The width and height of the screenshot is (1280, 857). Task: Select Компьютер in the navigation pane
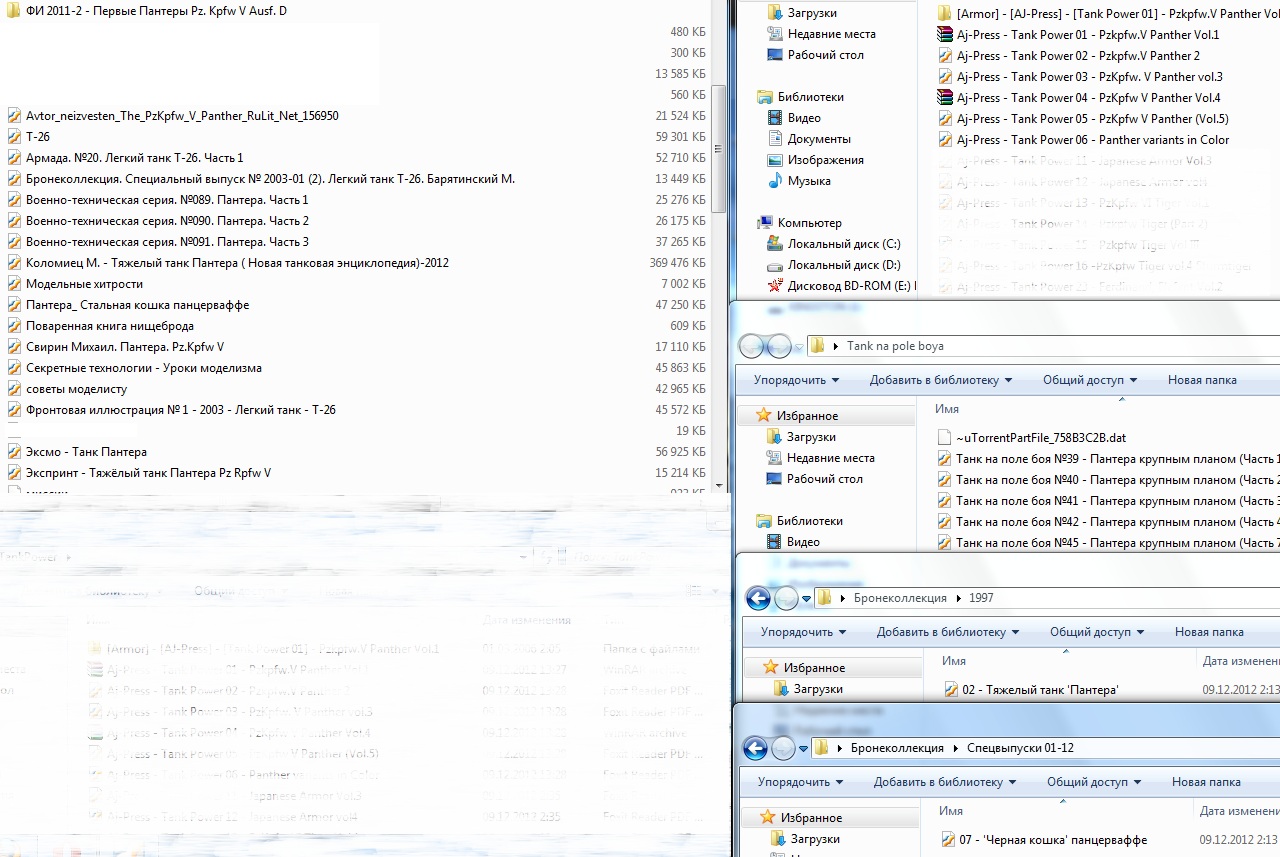point(810,223)
